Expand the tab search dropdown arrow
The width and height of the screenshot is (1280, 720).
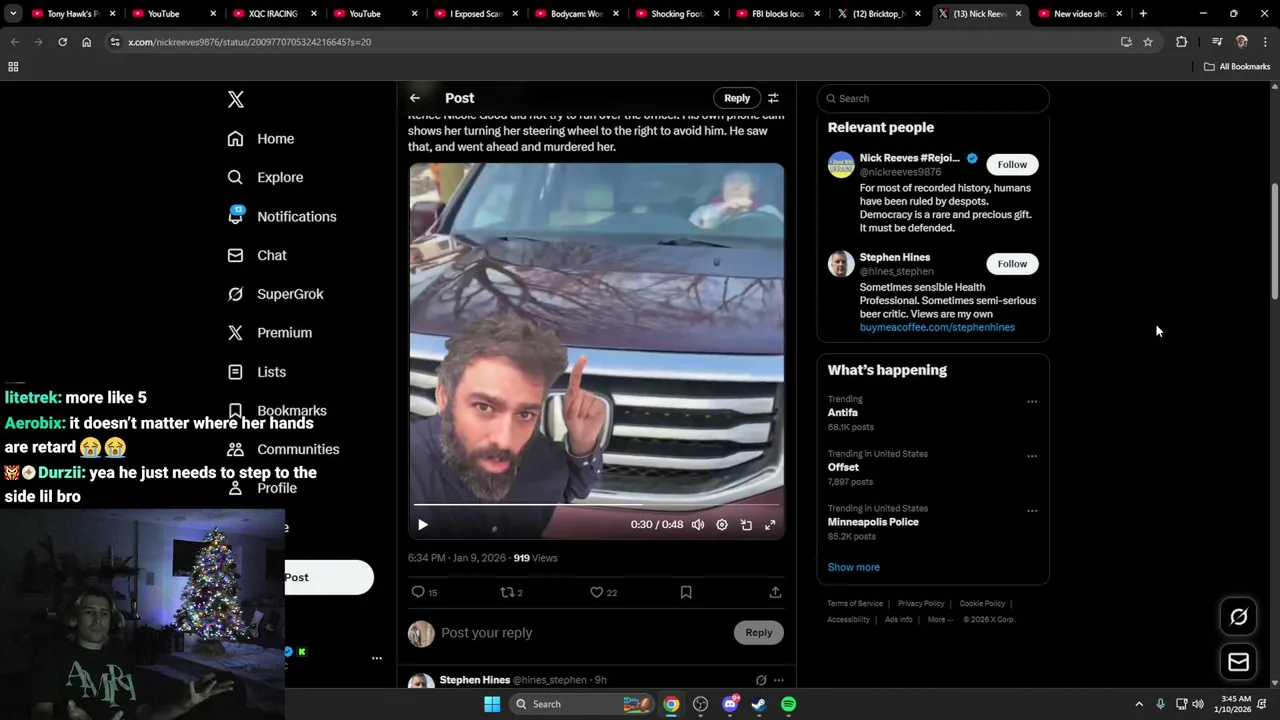(x=13, y=14)
